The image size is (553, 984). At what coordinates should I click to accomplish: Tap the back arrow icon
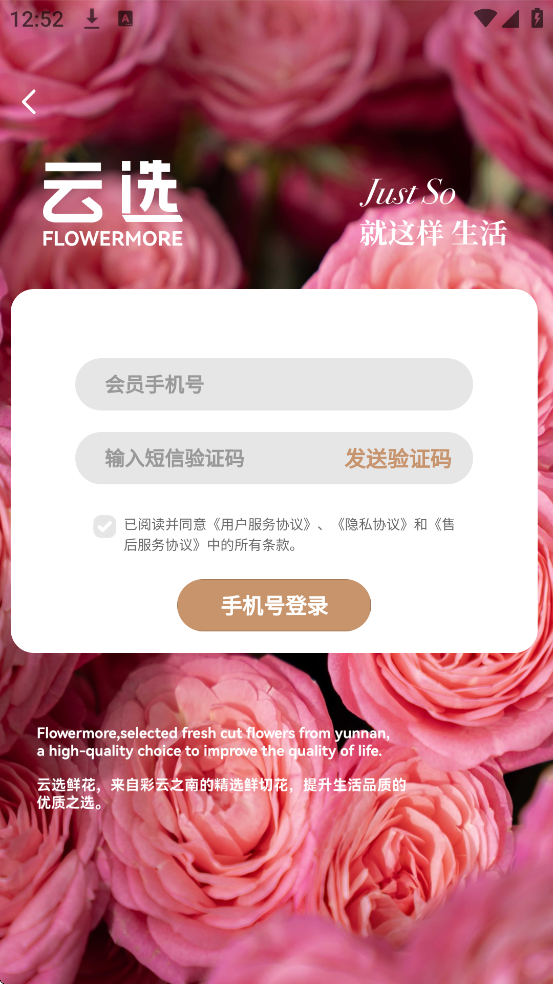(x=29, y=102)
